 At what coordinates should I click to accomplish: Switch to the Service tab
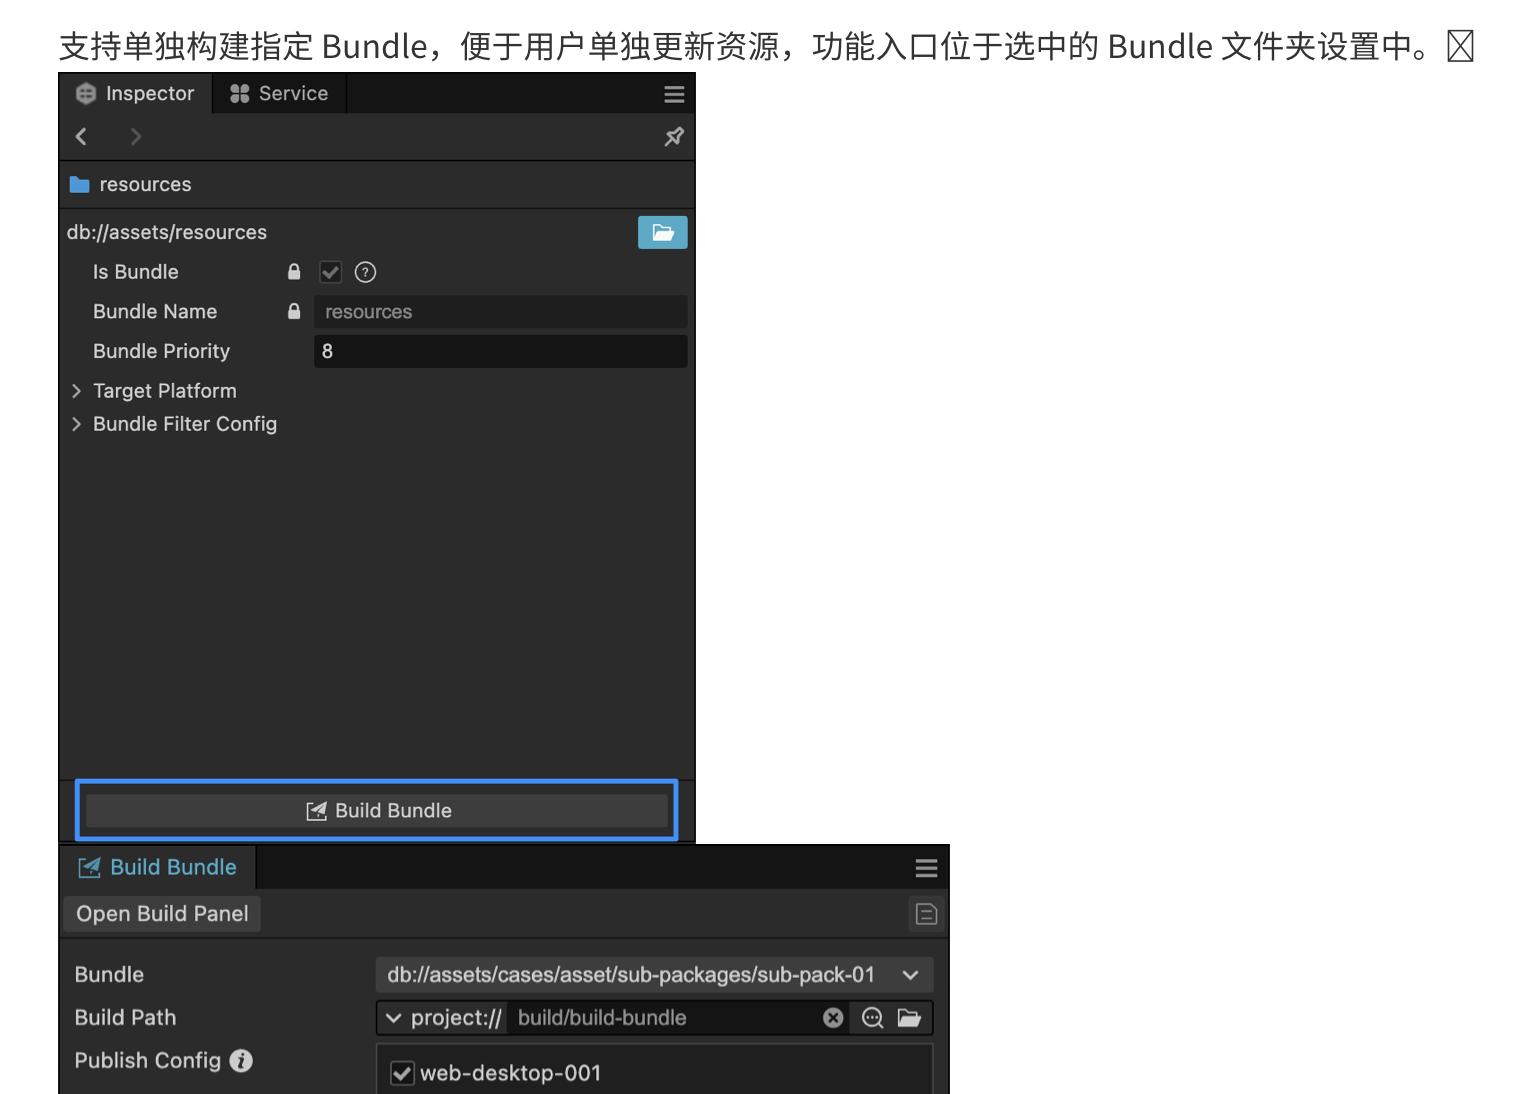pyautogui.click(x=279, y=94)
